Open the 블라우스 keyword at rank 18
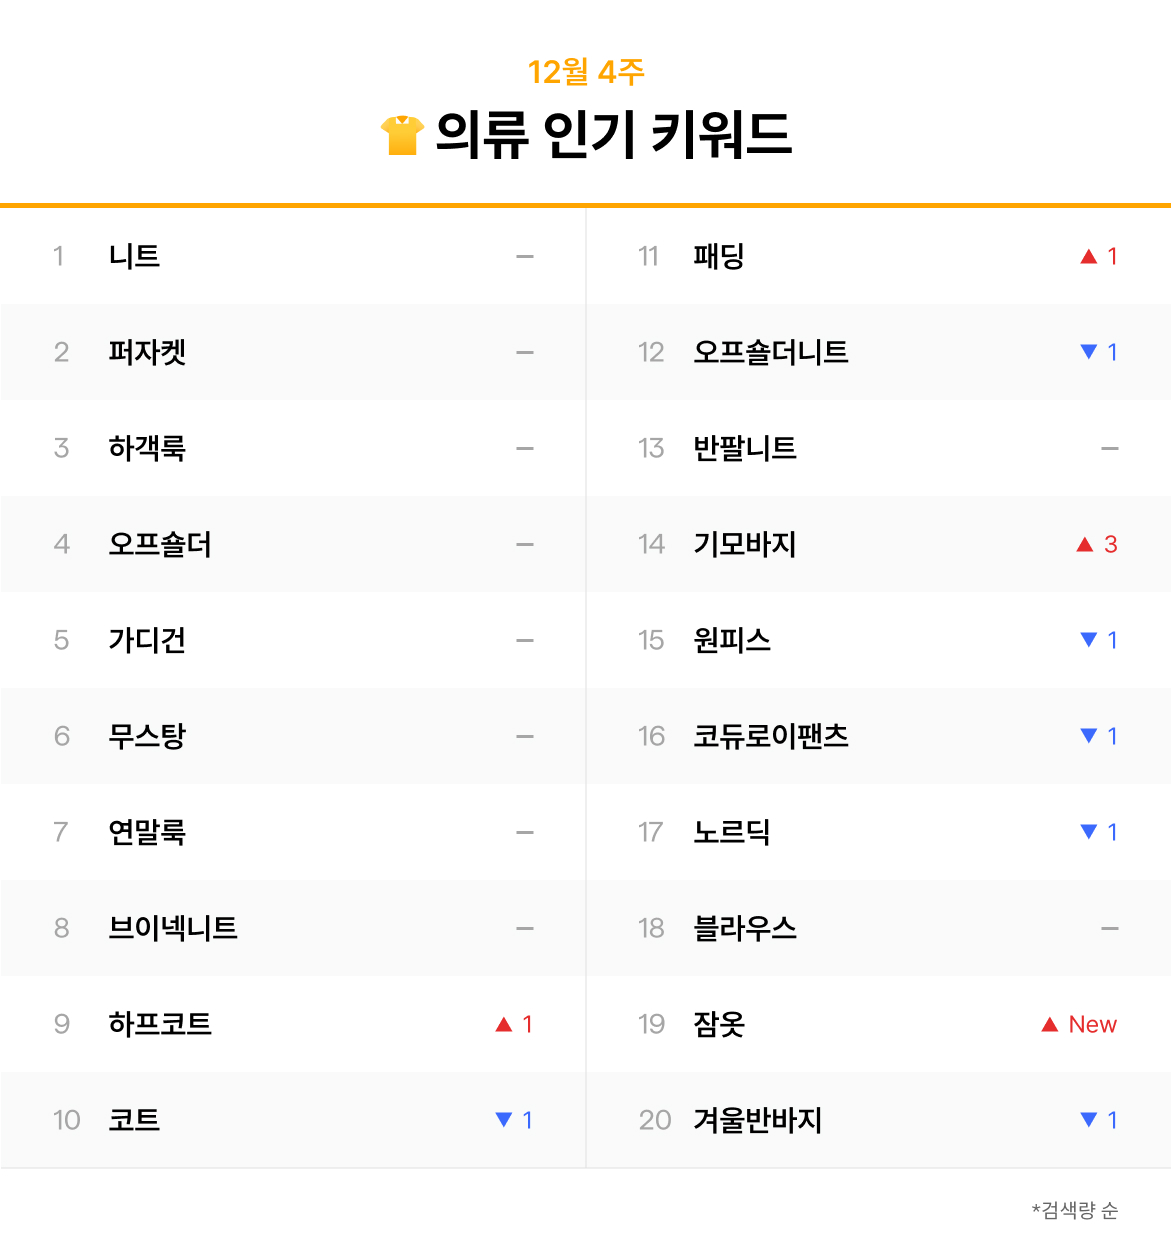 (x=745, y=928)
